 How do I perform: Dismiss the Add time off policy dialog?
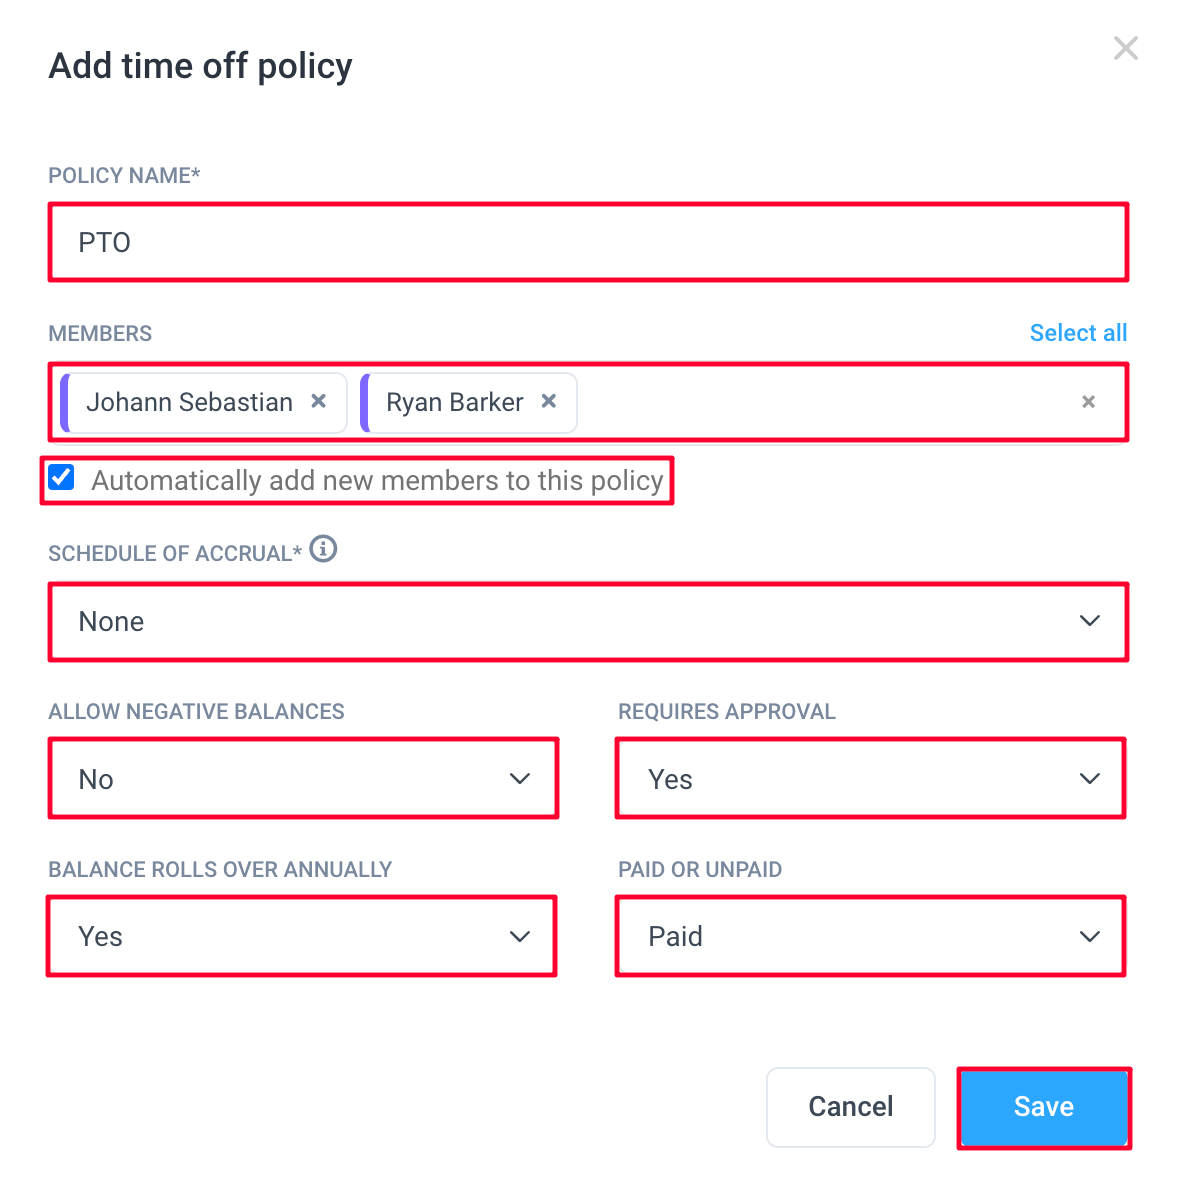[x=1125, y=48]
